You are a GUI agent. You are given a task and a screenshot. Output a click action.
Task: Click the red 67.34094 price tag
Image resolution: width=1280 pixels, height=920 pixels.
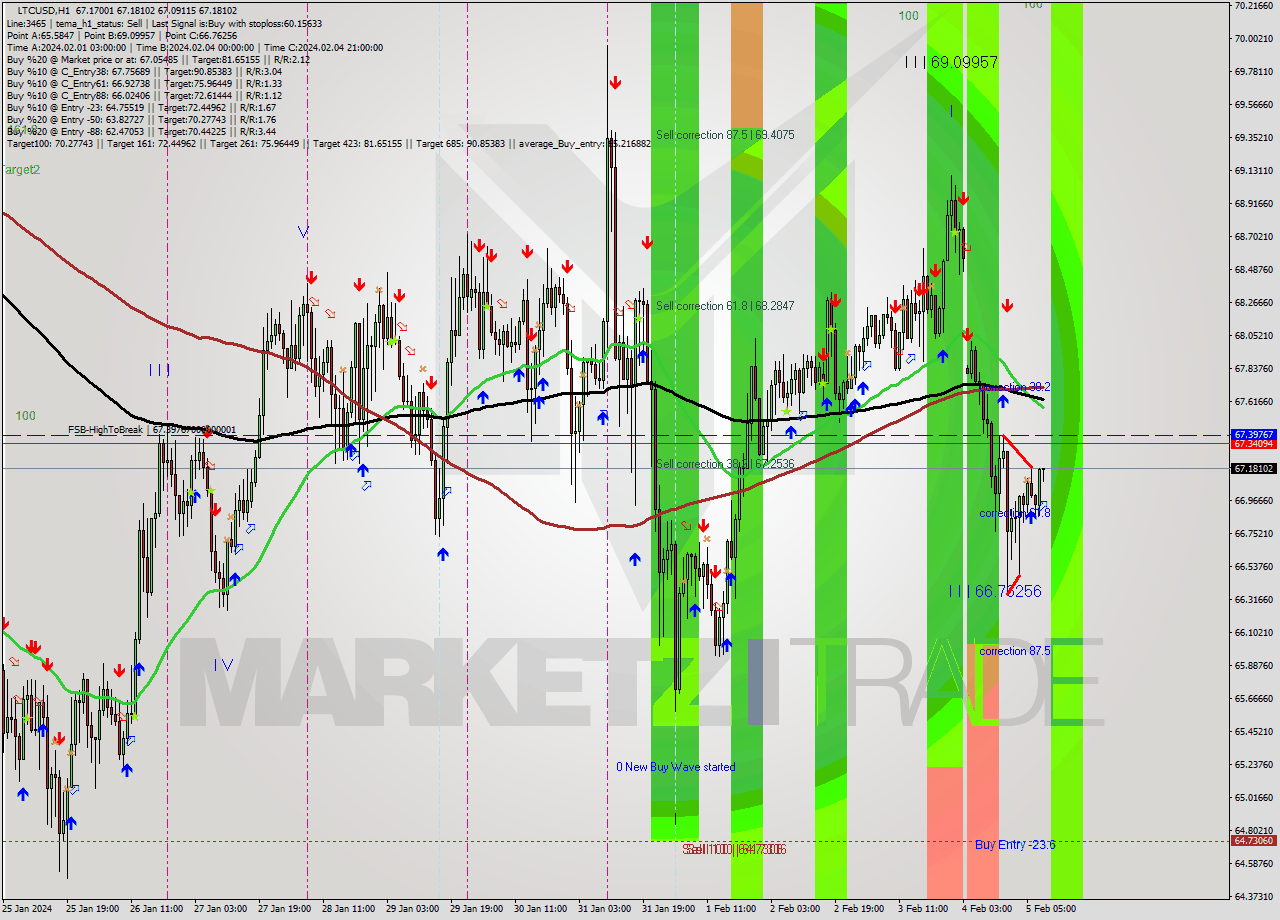click(1253, 444)
